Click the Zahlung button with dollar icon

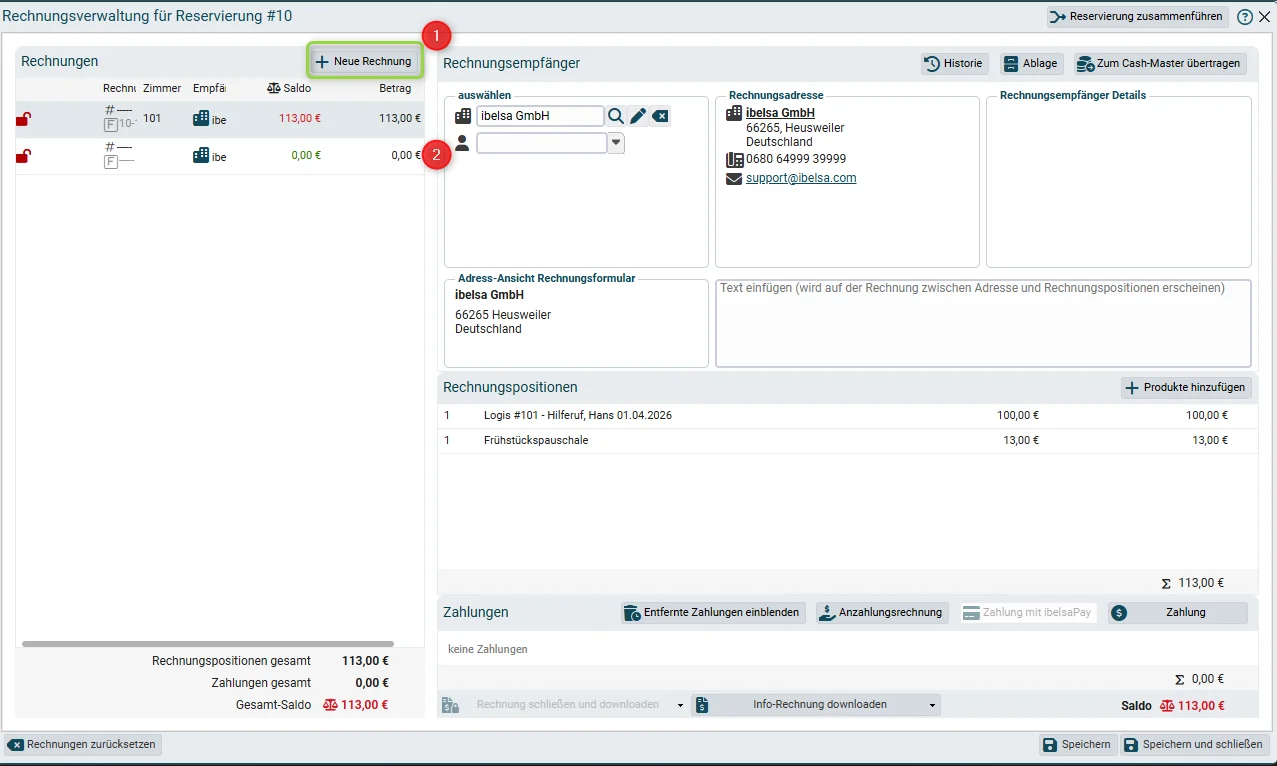tap(1178, 613)
